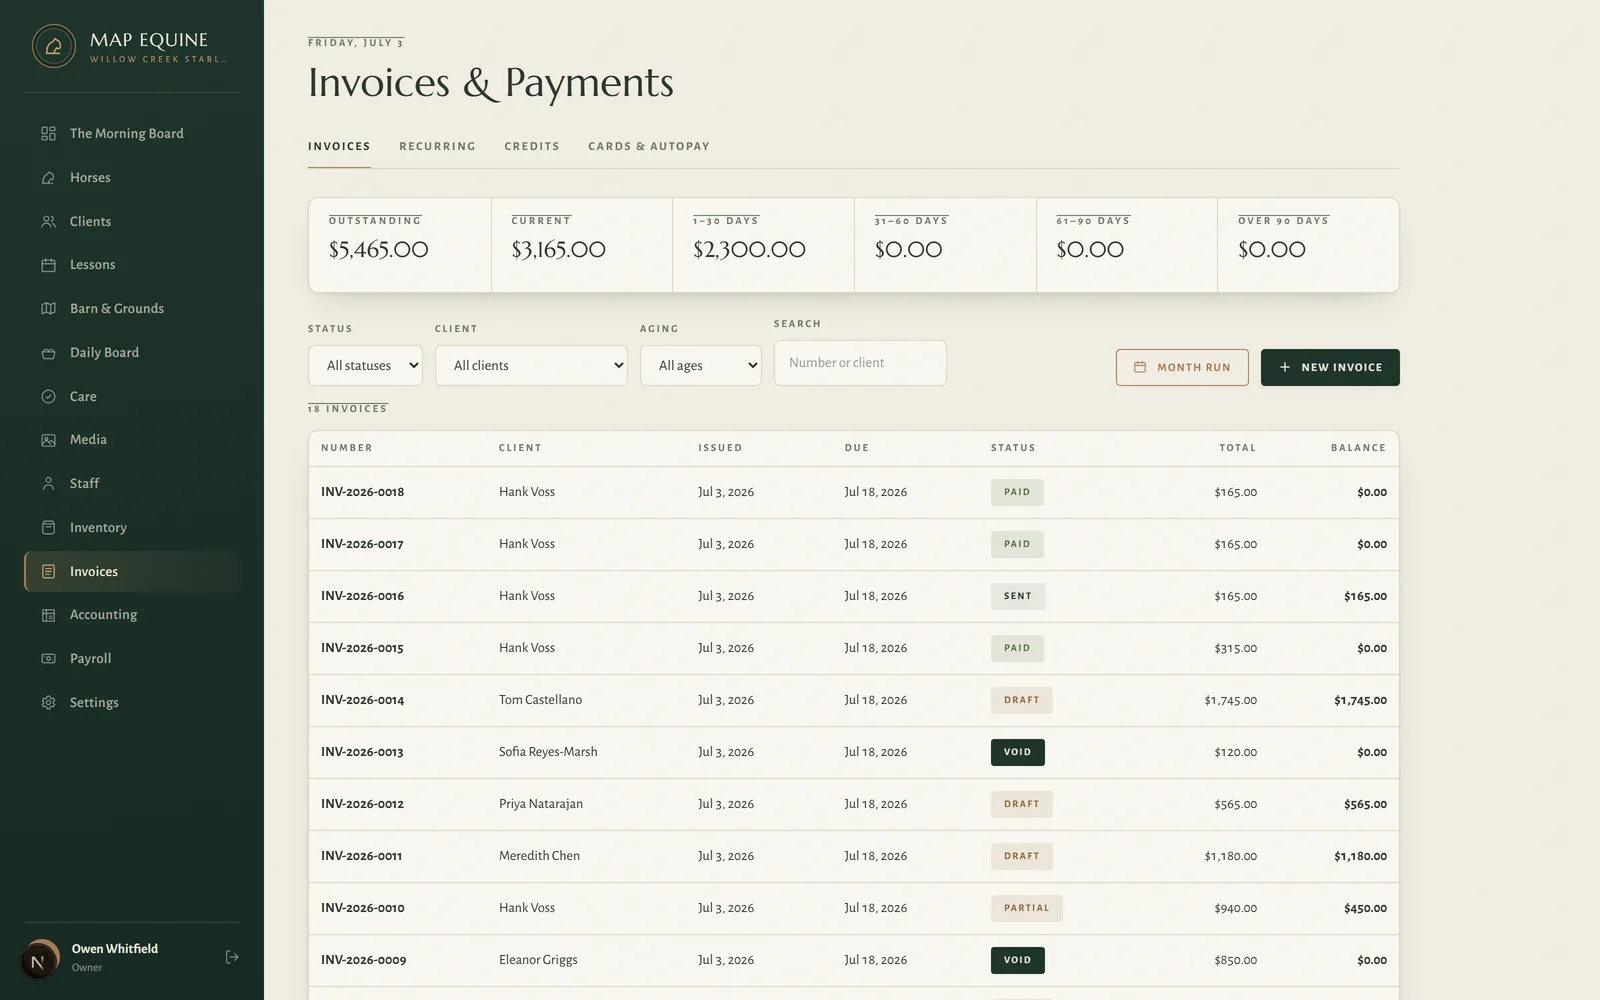Open invoice INV-2026-0014
Screen dimensions: 1600x1000
click(853, 700)
